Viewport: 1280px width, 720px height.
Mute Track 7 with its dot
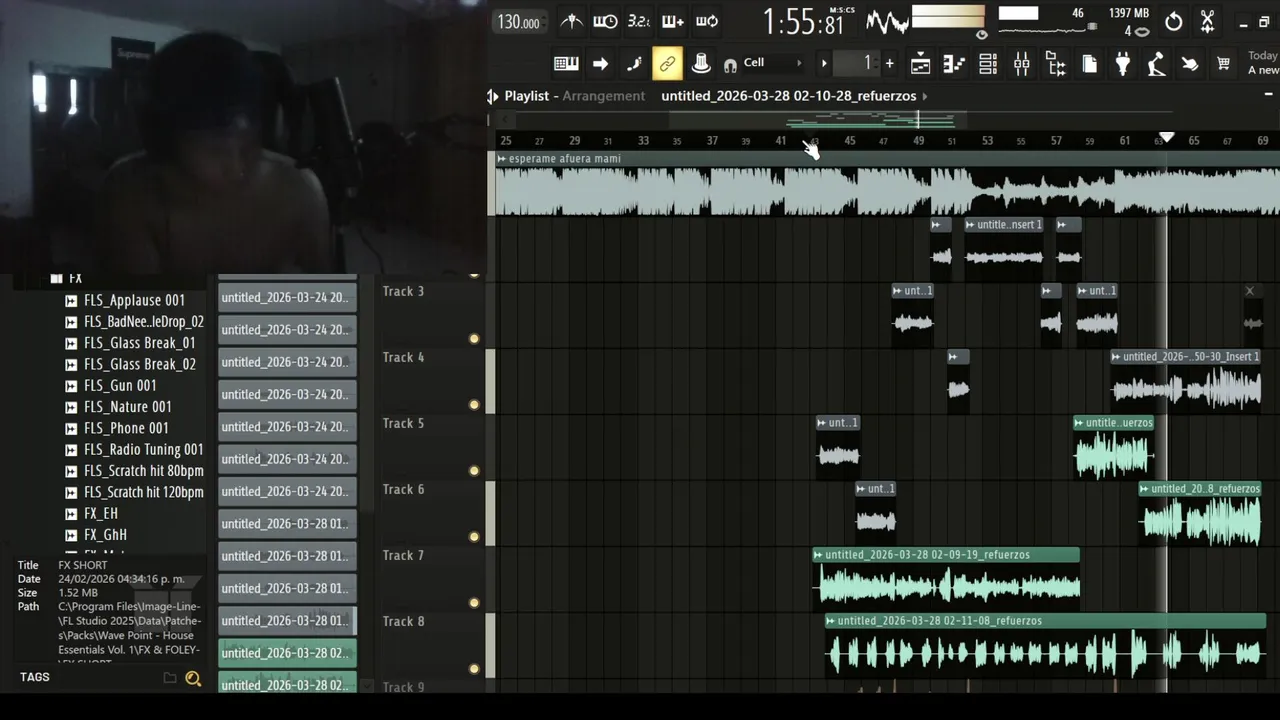tap(474, 603)
